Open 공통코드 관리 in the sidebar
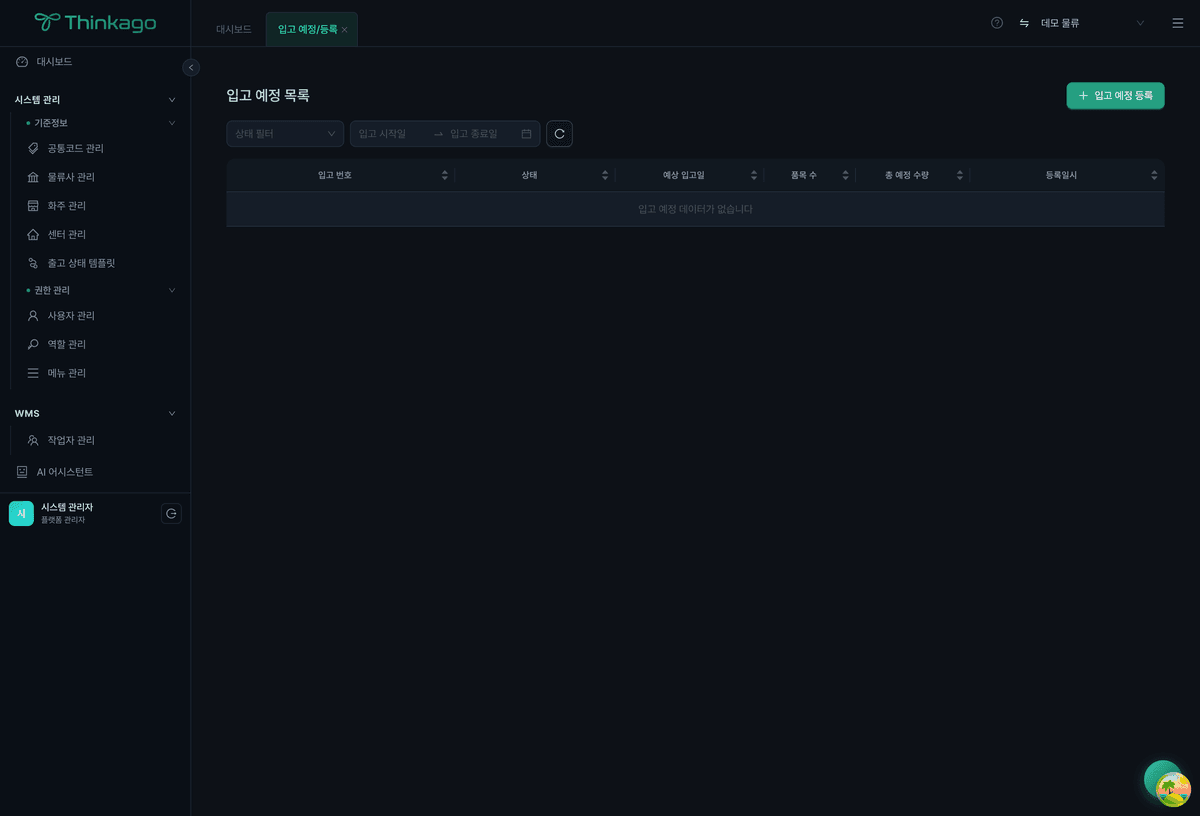 pyautogui.click(x=75, y=148)
